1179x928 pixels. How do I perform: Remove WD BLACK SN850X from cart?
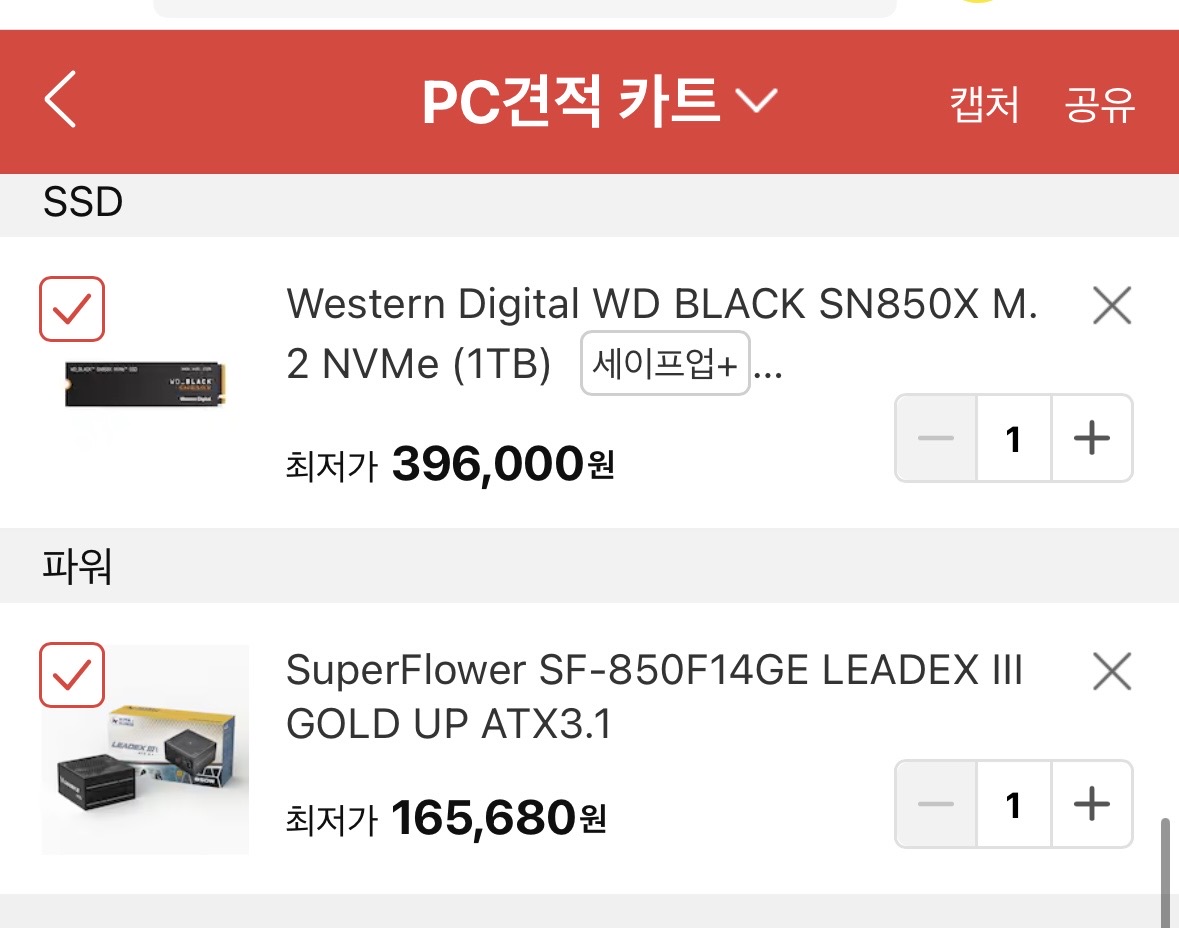point(1111,306)
